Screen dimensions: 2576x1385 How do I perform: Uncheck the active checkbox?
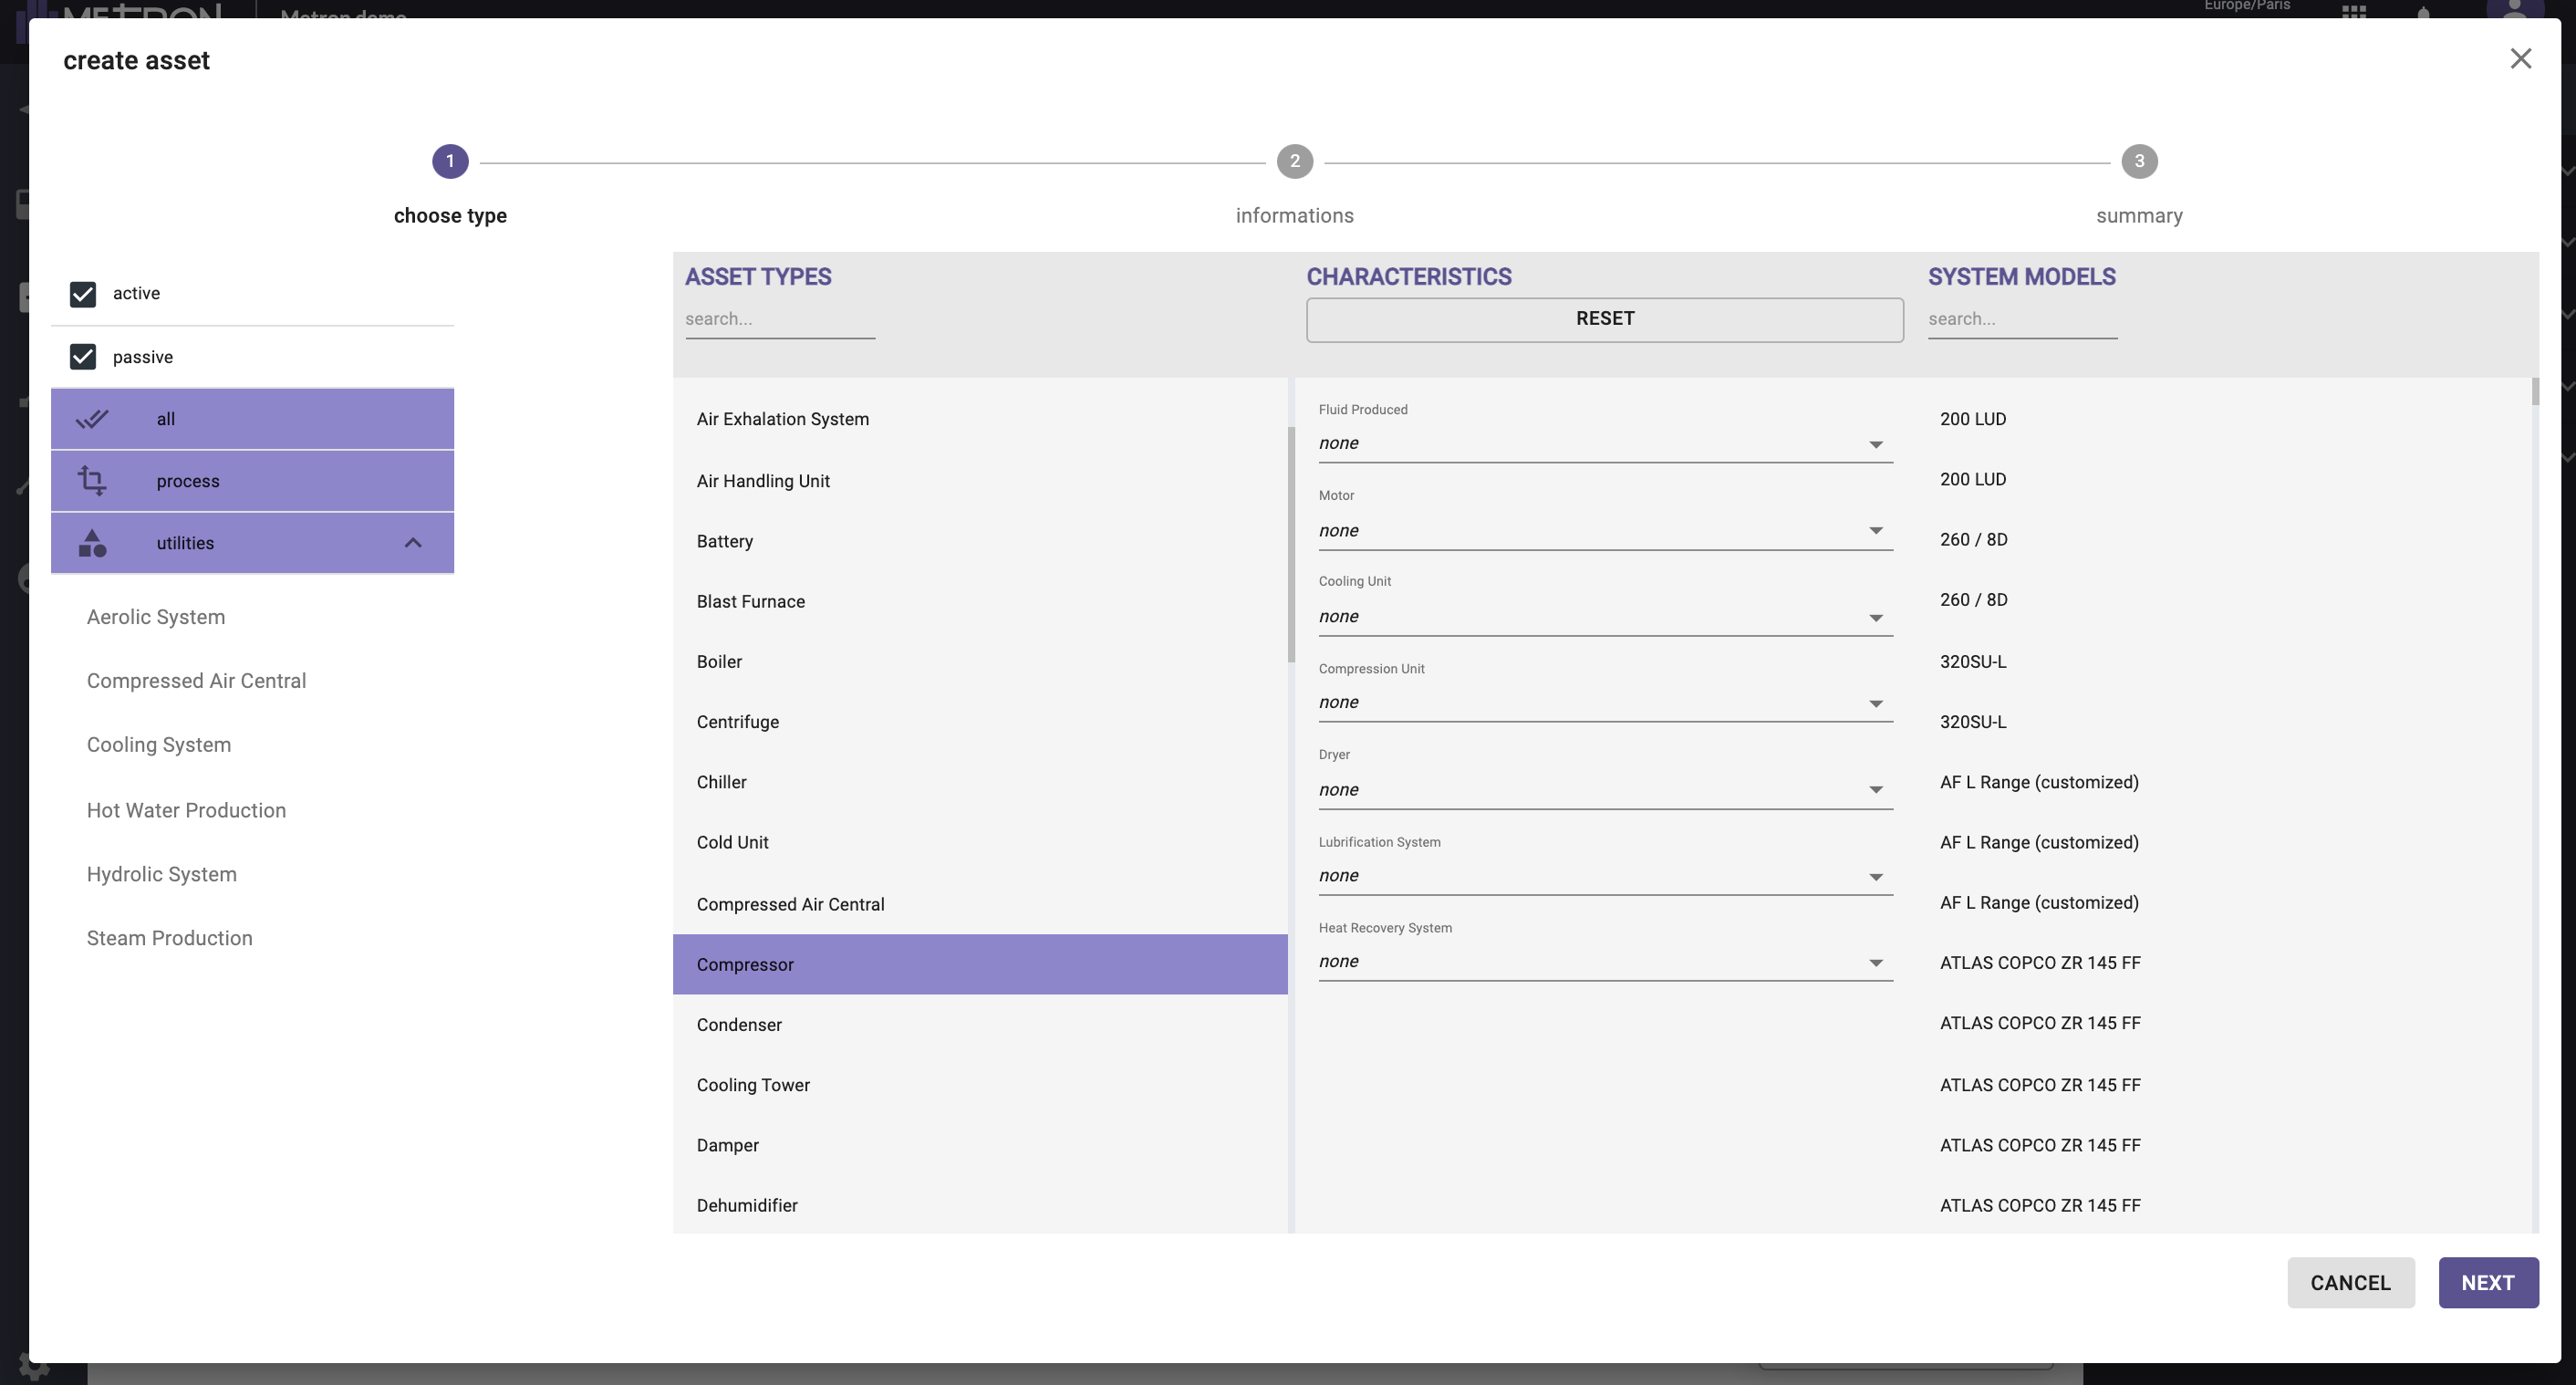click(x=83, y=294)
